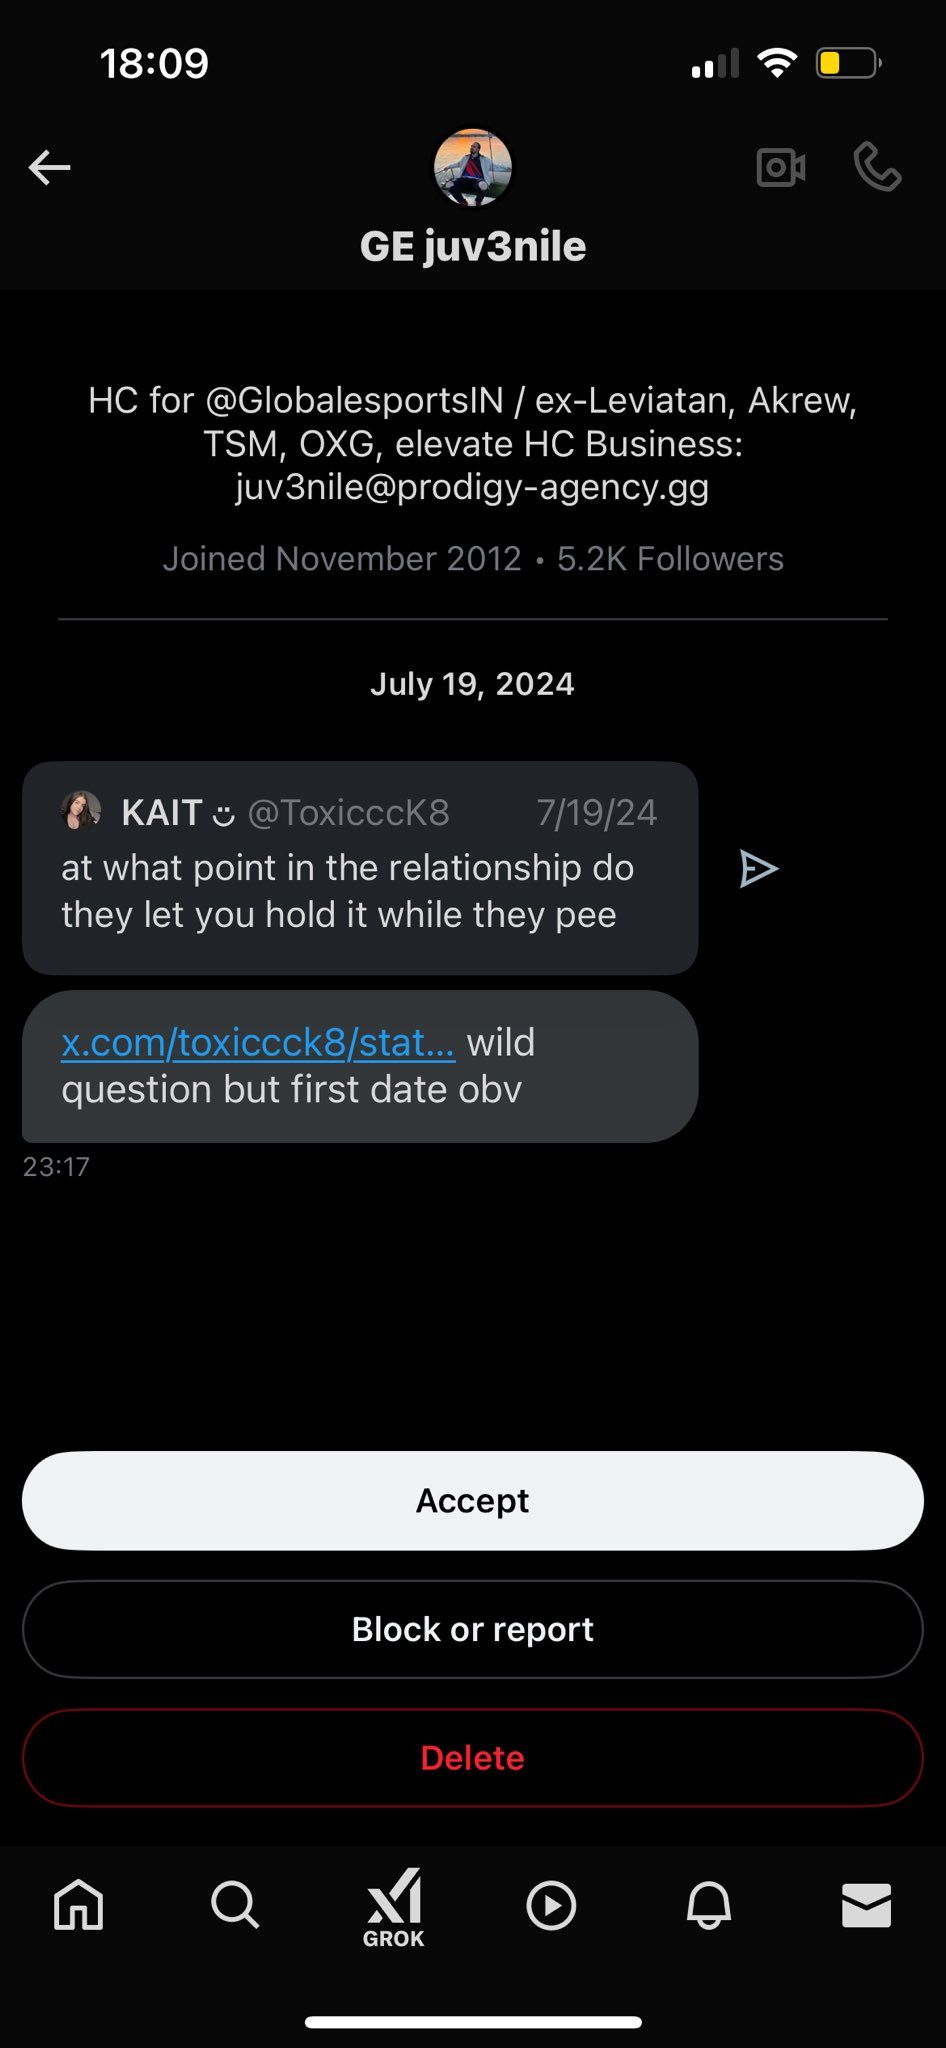Tap the GE juv3nile name header
Viewport: 946px width, 2048px height.
(x=473, y=247)
